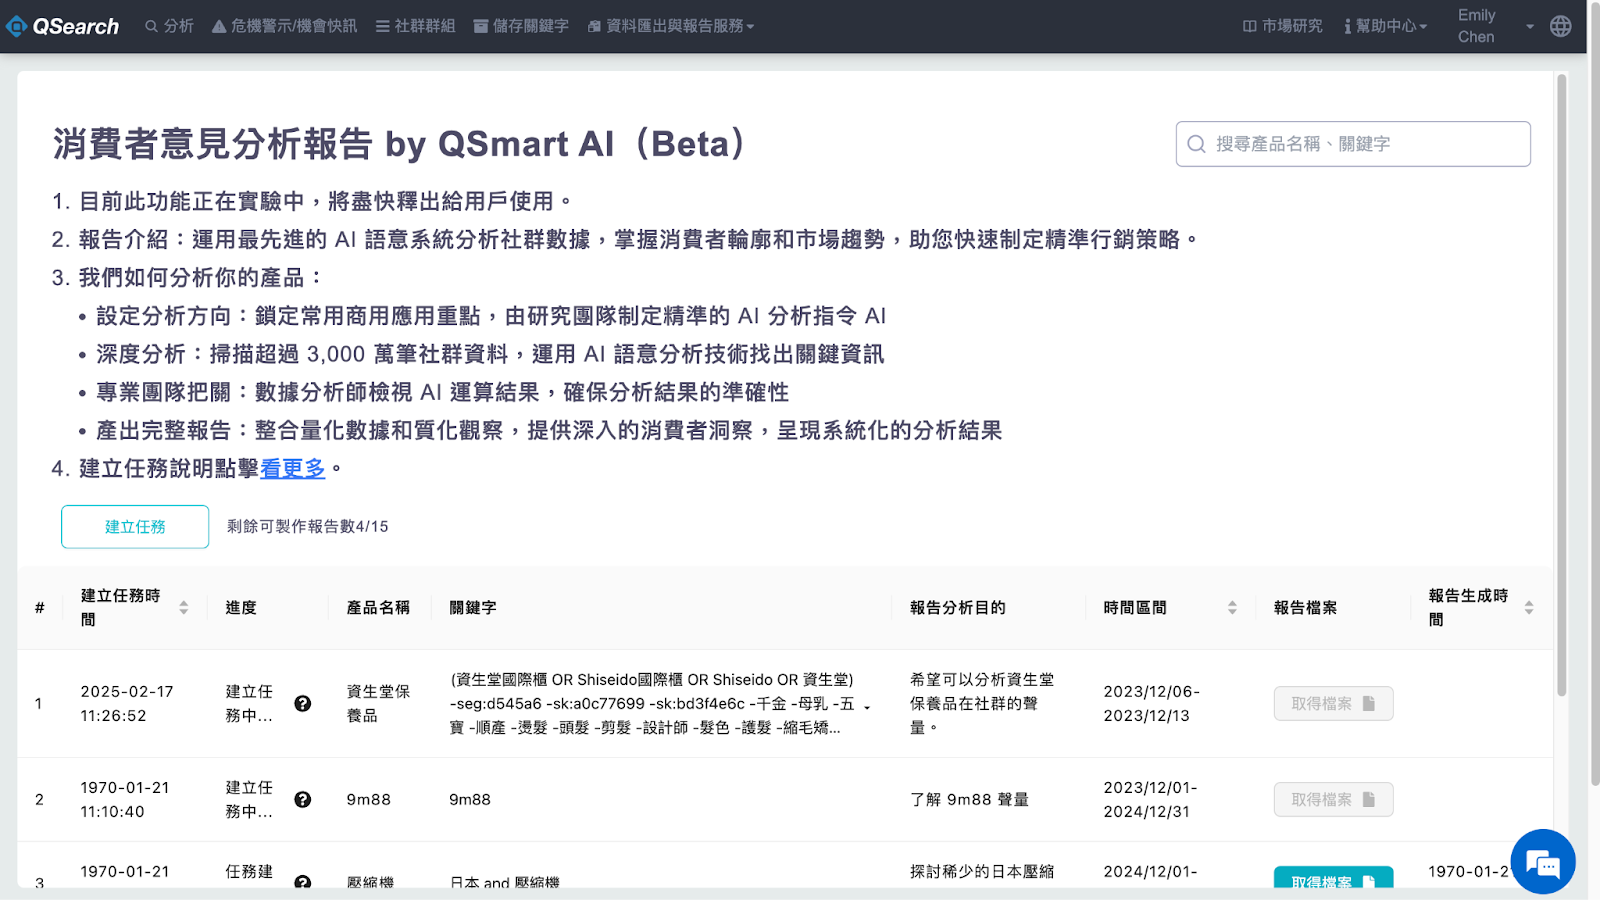Click the 了解 9m88 聲量 purpose cell
1600x900 pixels.
pyautogui.click(x=969, y=800)
